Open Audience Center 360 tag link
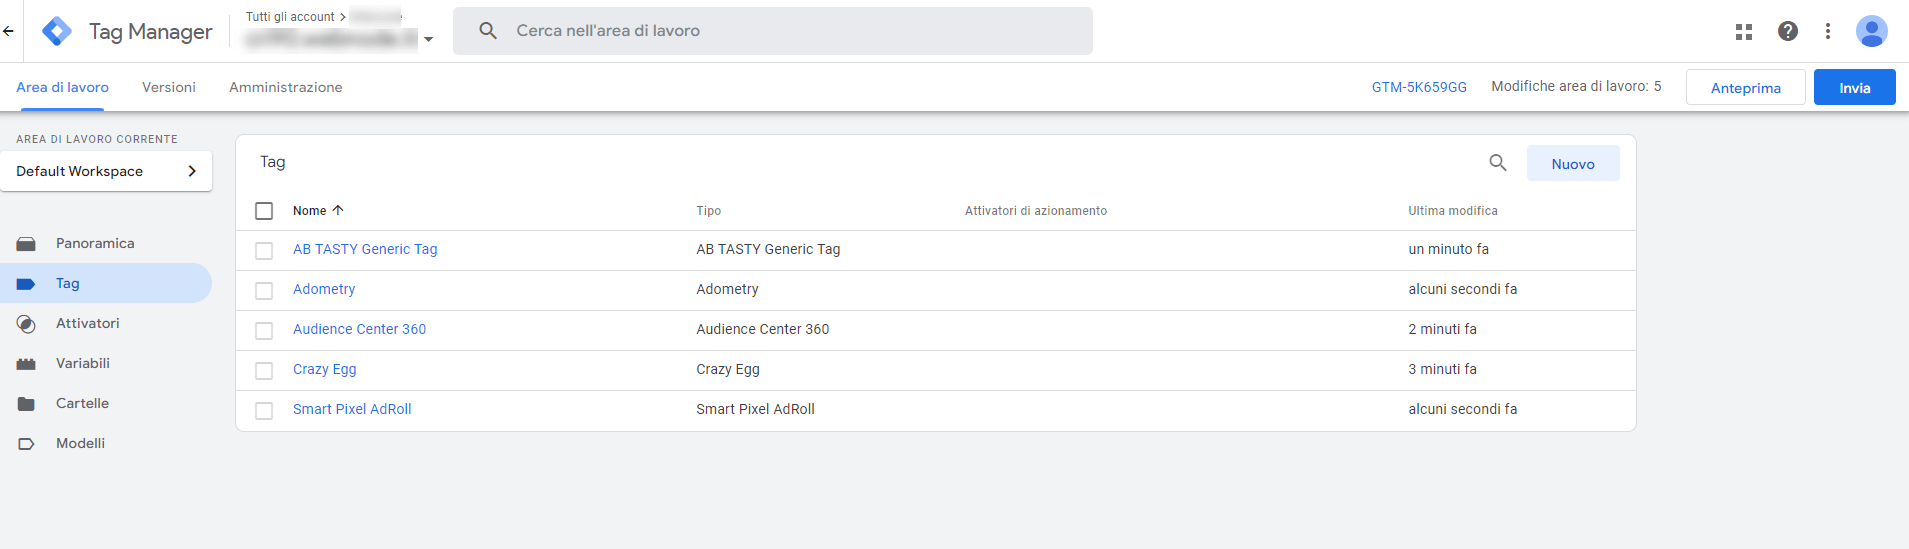 [359, 329]
